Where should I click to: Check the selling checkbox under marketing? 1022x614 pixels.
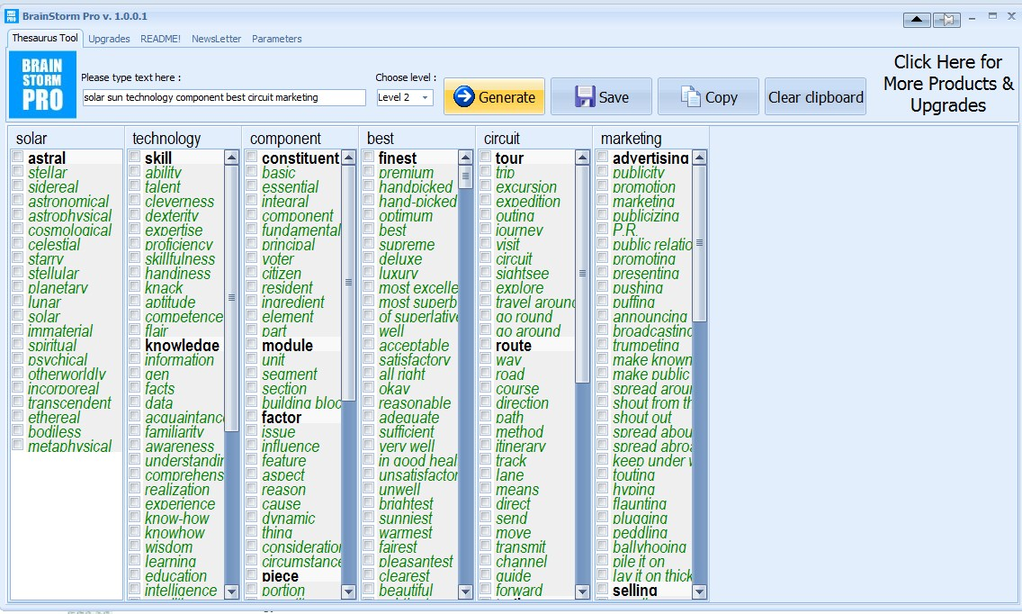tap(602, 589)
